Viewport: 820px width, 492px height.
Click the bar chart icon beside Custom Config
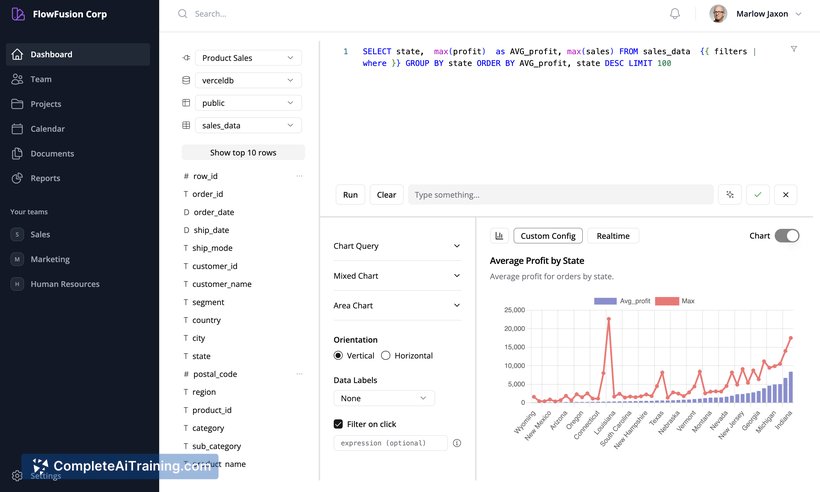[x=499, y=236]
